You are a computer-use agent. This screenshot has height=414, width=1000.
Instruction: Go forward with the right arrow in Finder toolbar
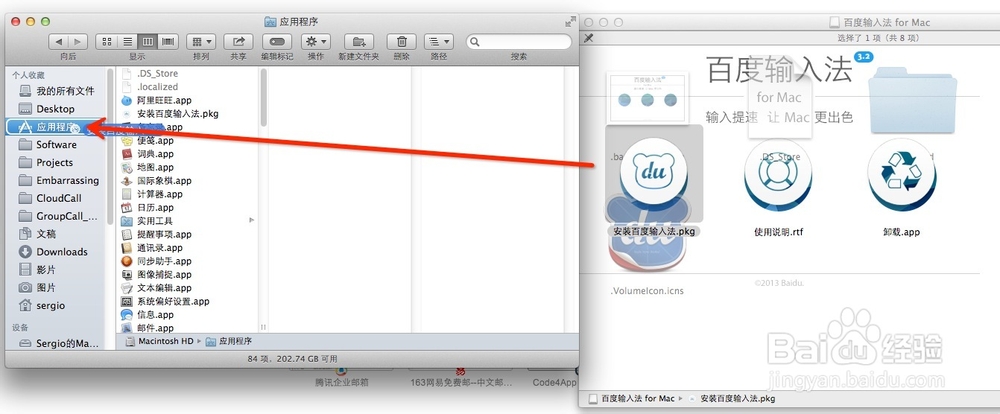pyautogui.click(x=77, y=42)
